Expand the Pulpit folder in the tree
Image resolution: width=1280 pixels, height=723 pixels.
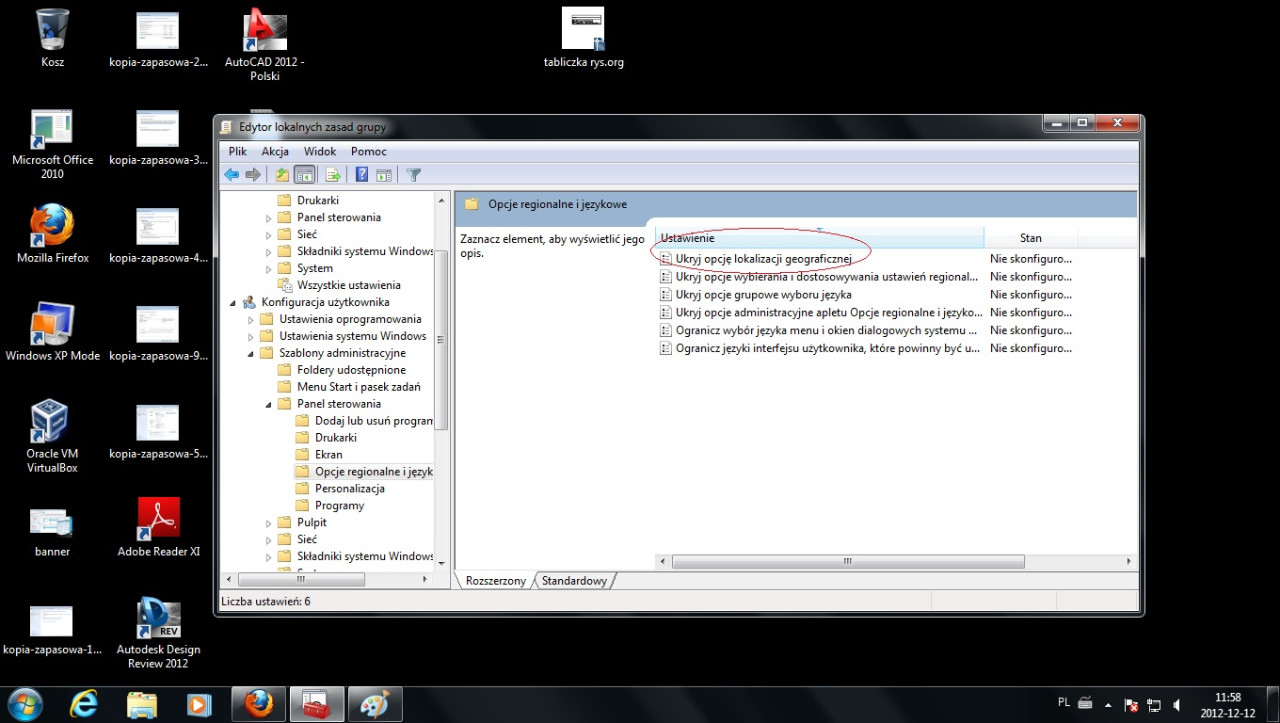click(x=269, y=523)
